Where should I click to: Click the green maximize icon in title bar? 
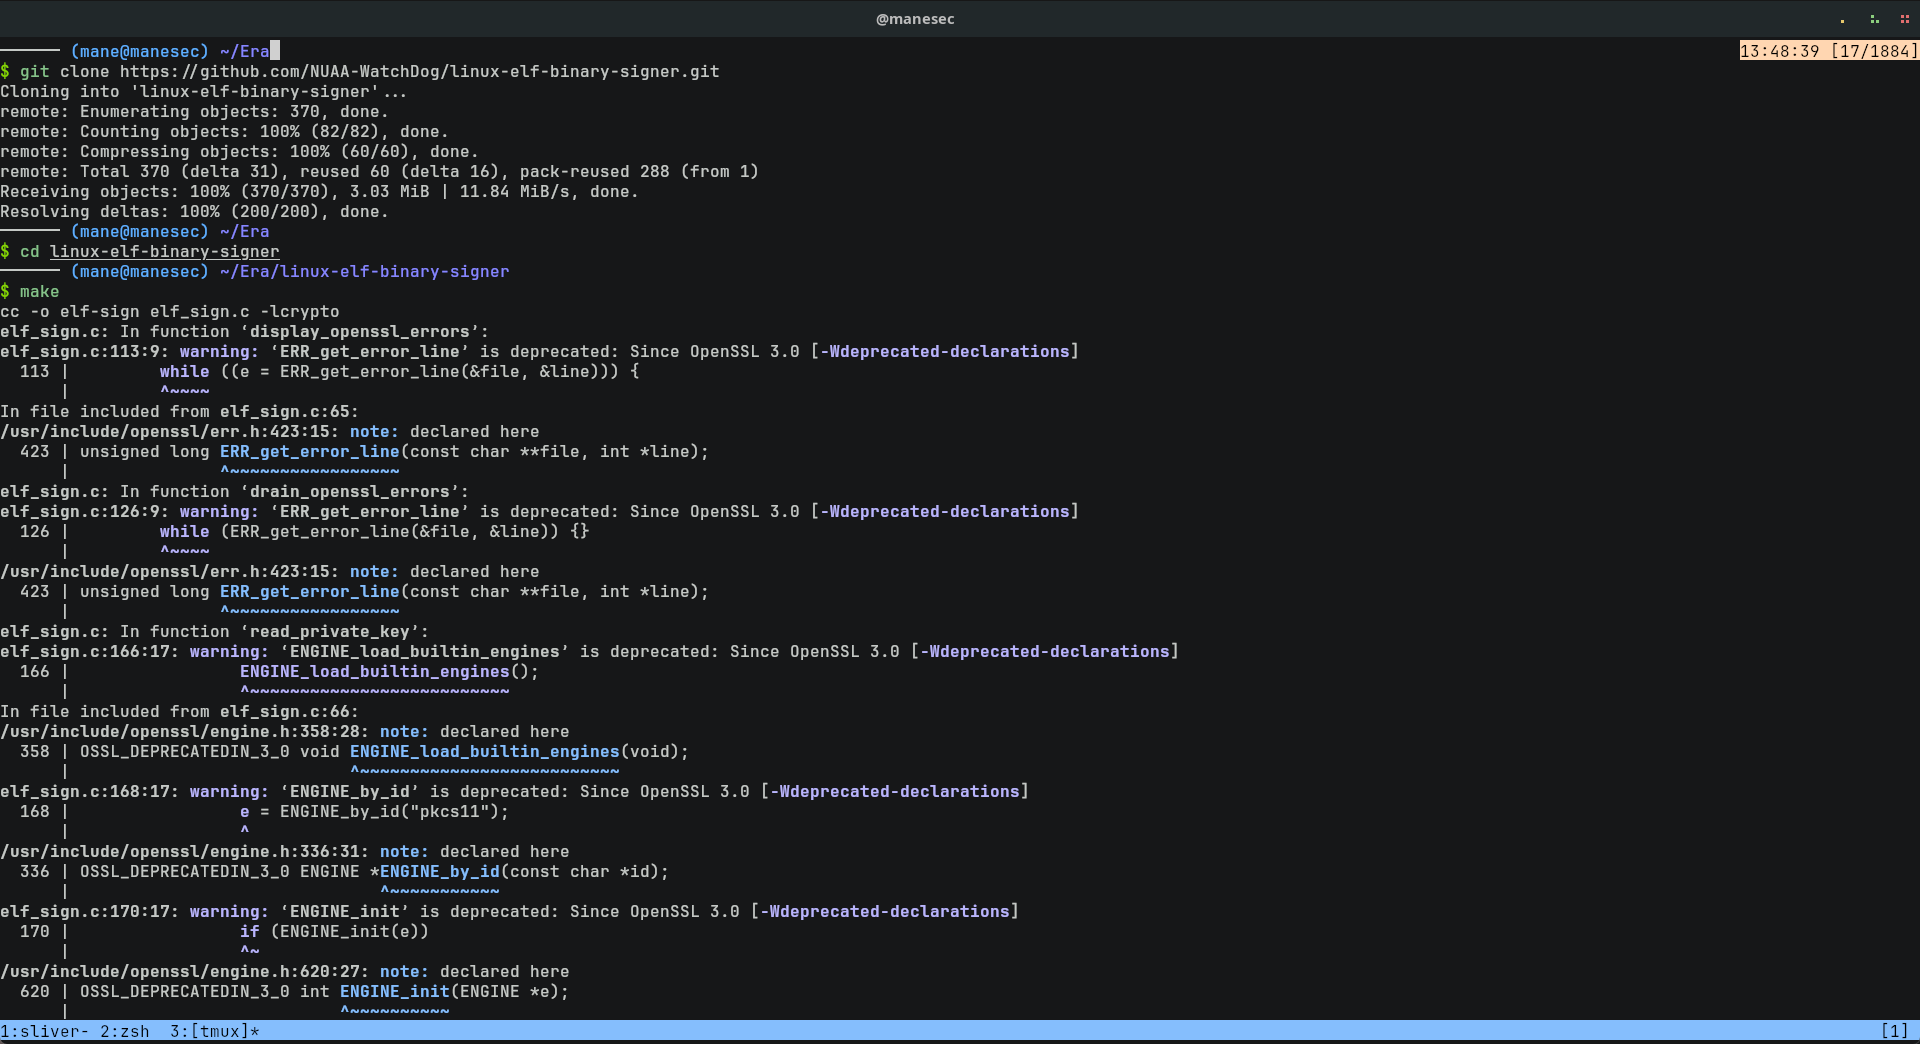point(1874,20)
